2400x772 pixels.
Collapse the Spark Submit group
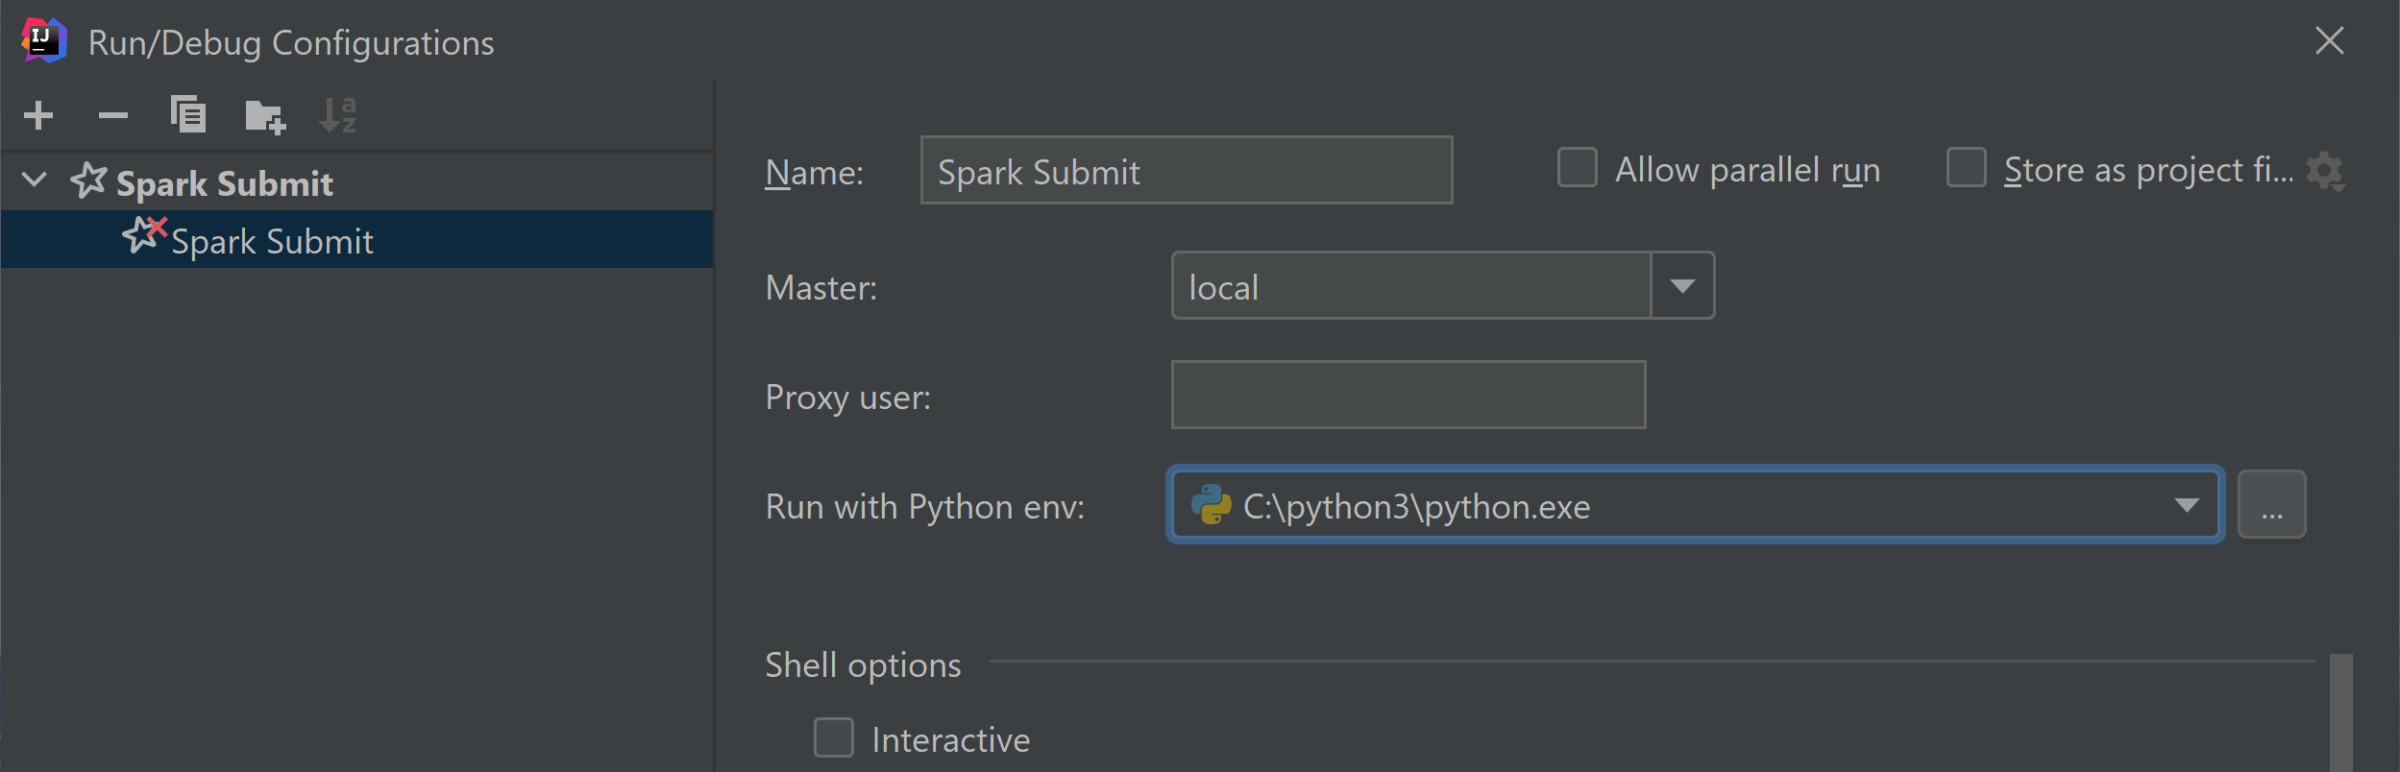34,181
